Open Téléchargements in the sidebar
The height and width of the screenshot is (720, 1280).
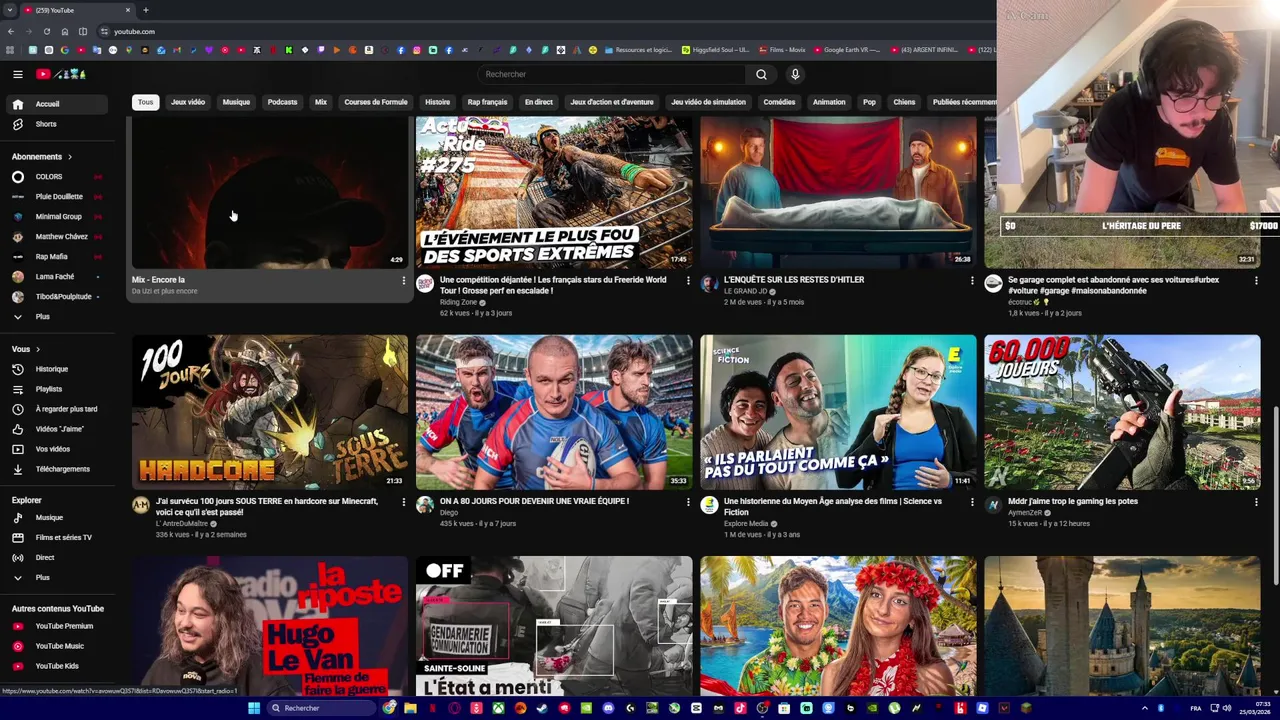tap(59, 469)
